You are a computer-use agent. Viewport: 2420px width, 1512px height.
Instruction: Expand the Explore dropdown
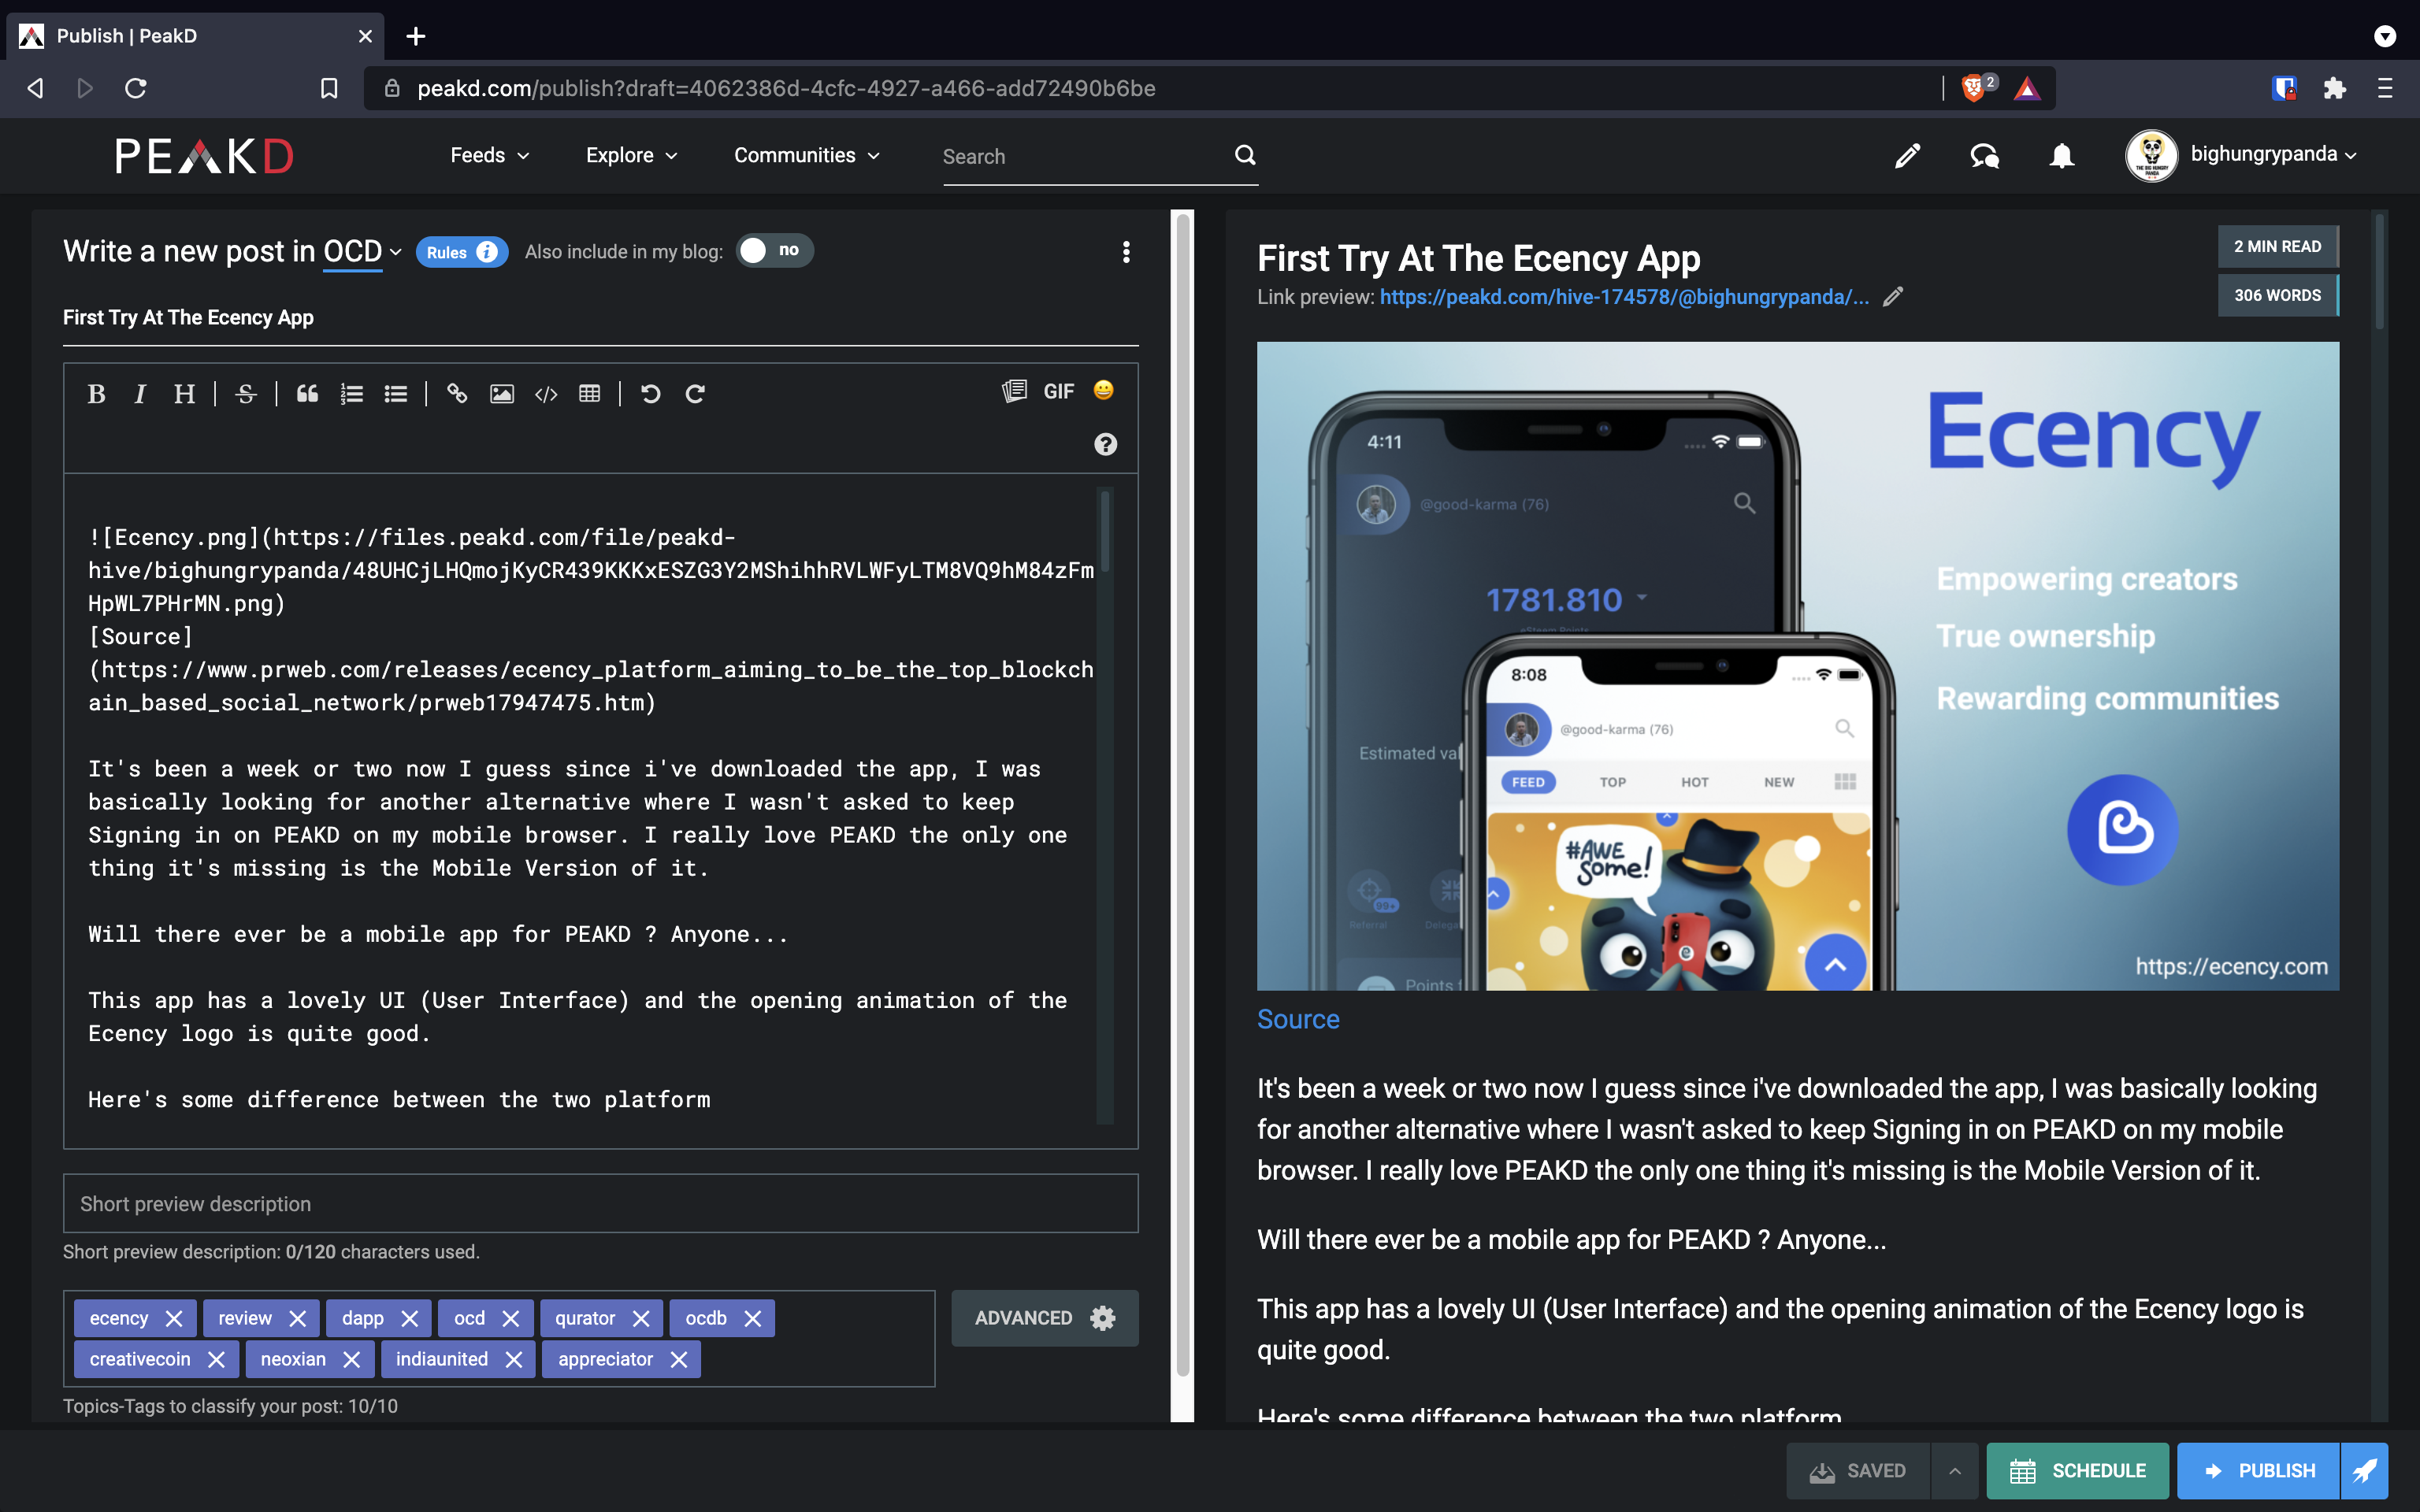coord(631,155)
